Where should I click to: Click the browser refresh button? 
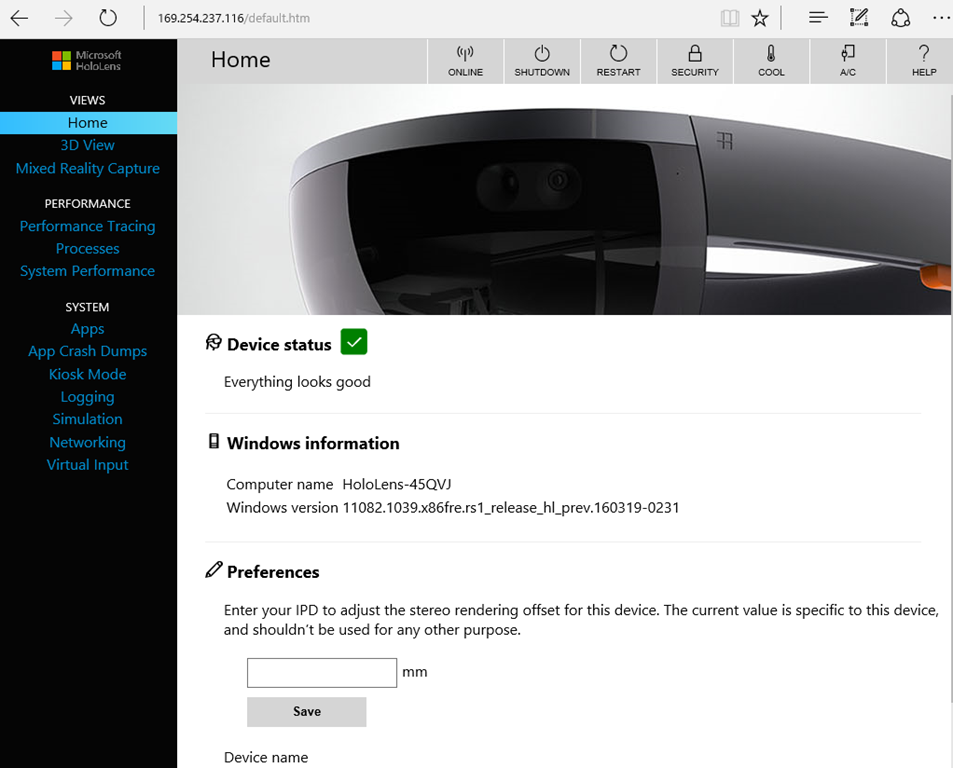point(108,18)
